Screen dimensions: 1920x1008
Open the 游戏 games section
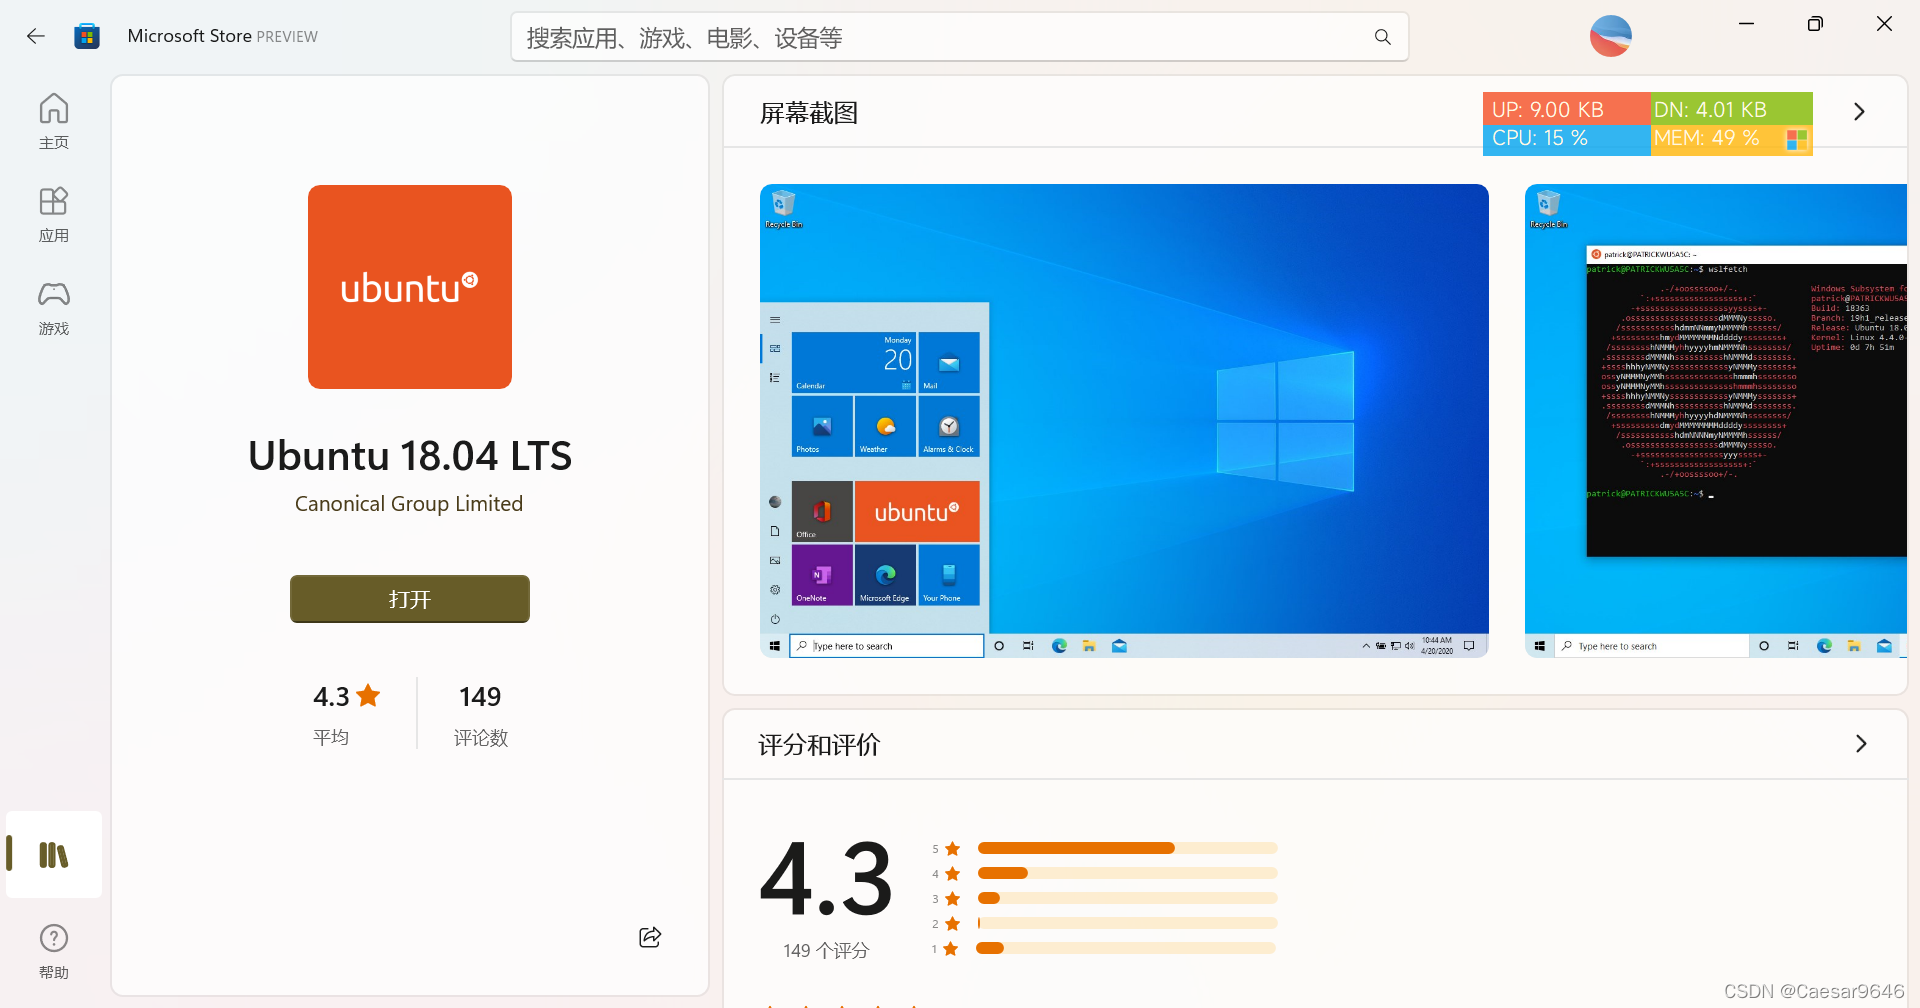point(53,306)
